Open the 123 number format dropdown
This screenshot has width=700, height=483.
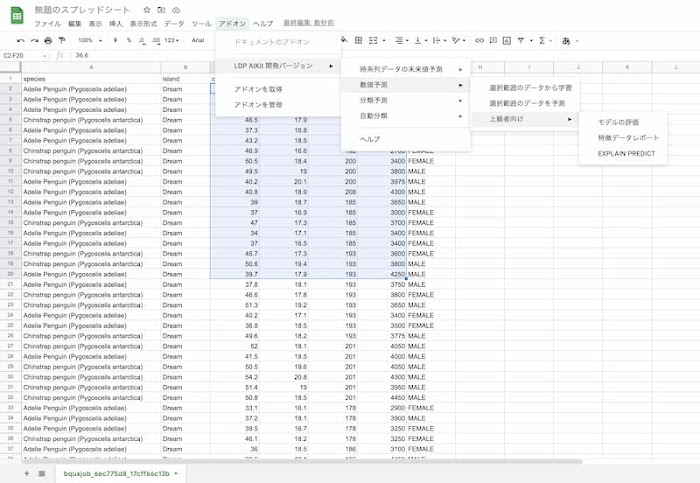click(171, 41)
